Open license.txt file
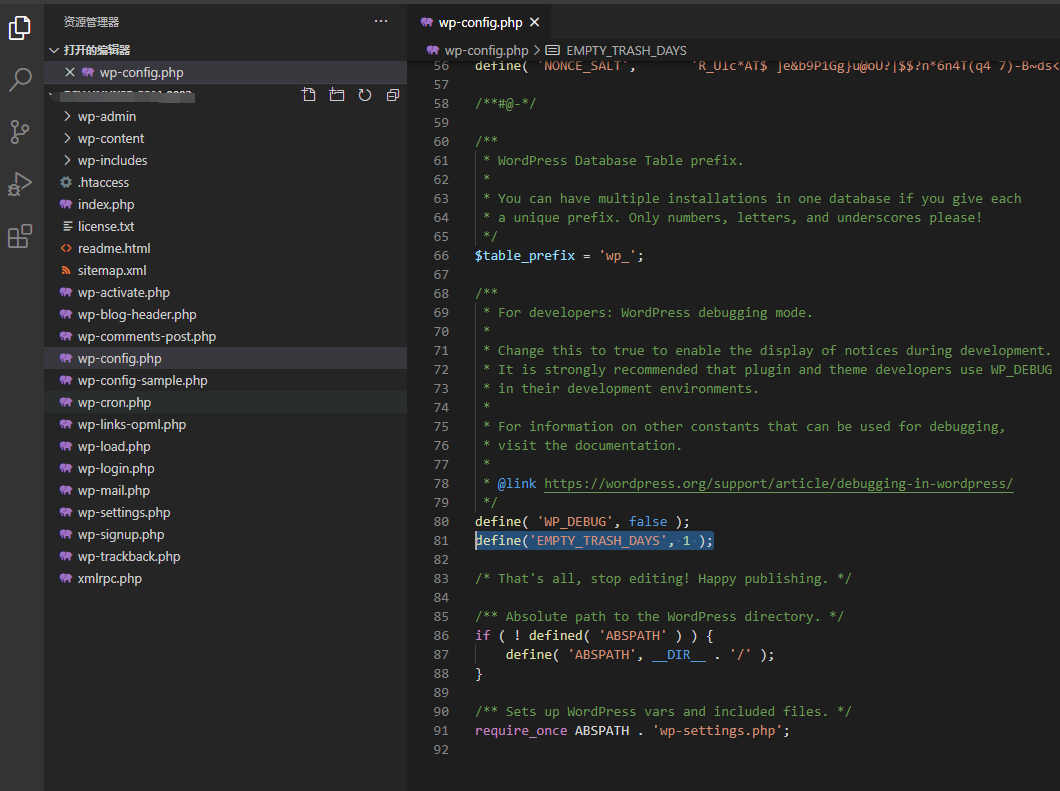The image size is (1060, 791). click(x=226, y=226)
